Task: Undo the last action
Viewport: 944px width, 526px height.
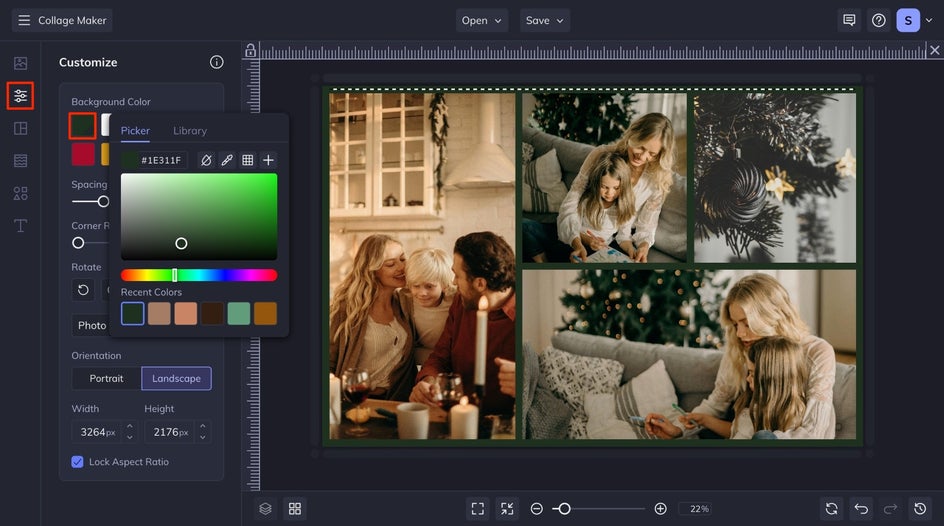Action: [x=861, y=509]
